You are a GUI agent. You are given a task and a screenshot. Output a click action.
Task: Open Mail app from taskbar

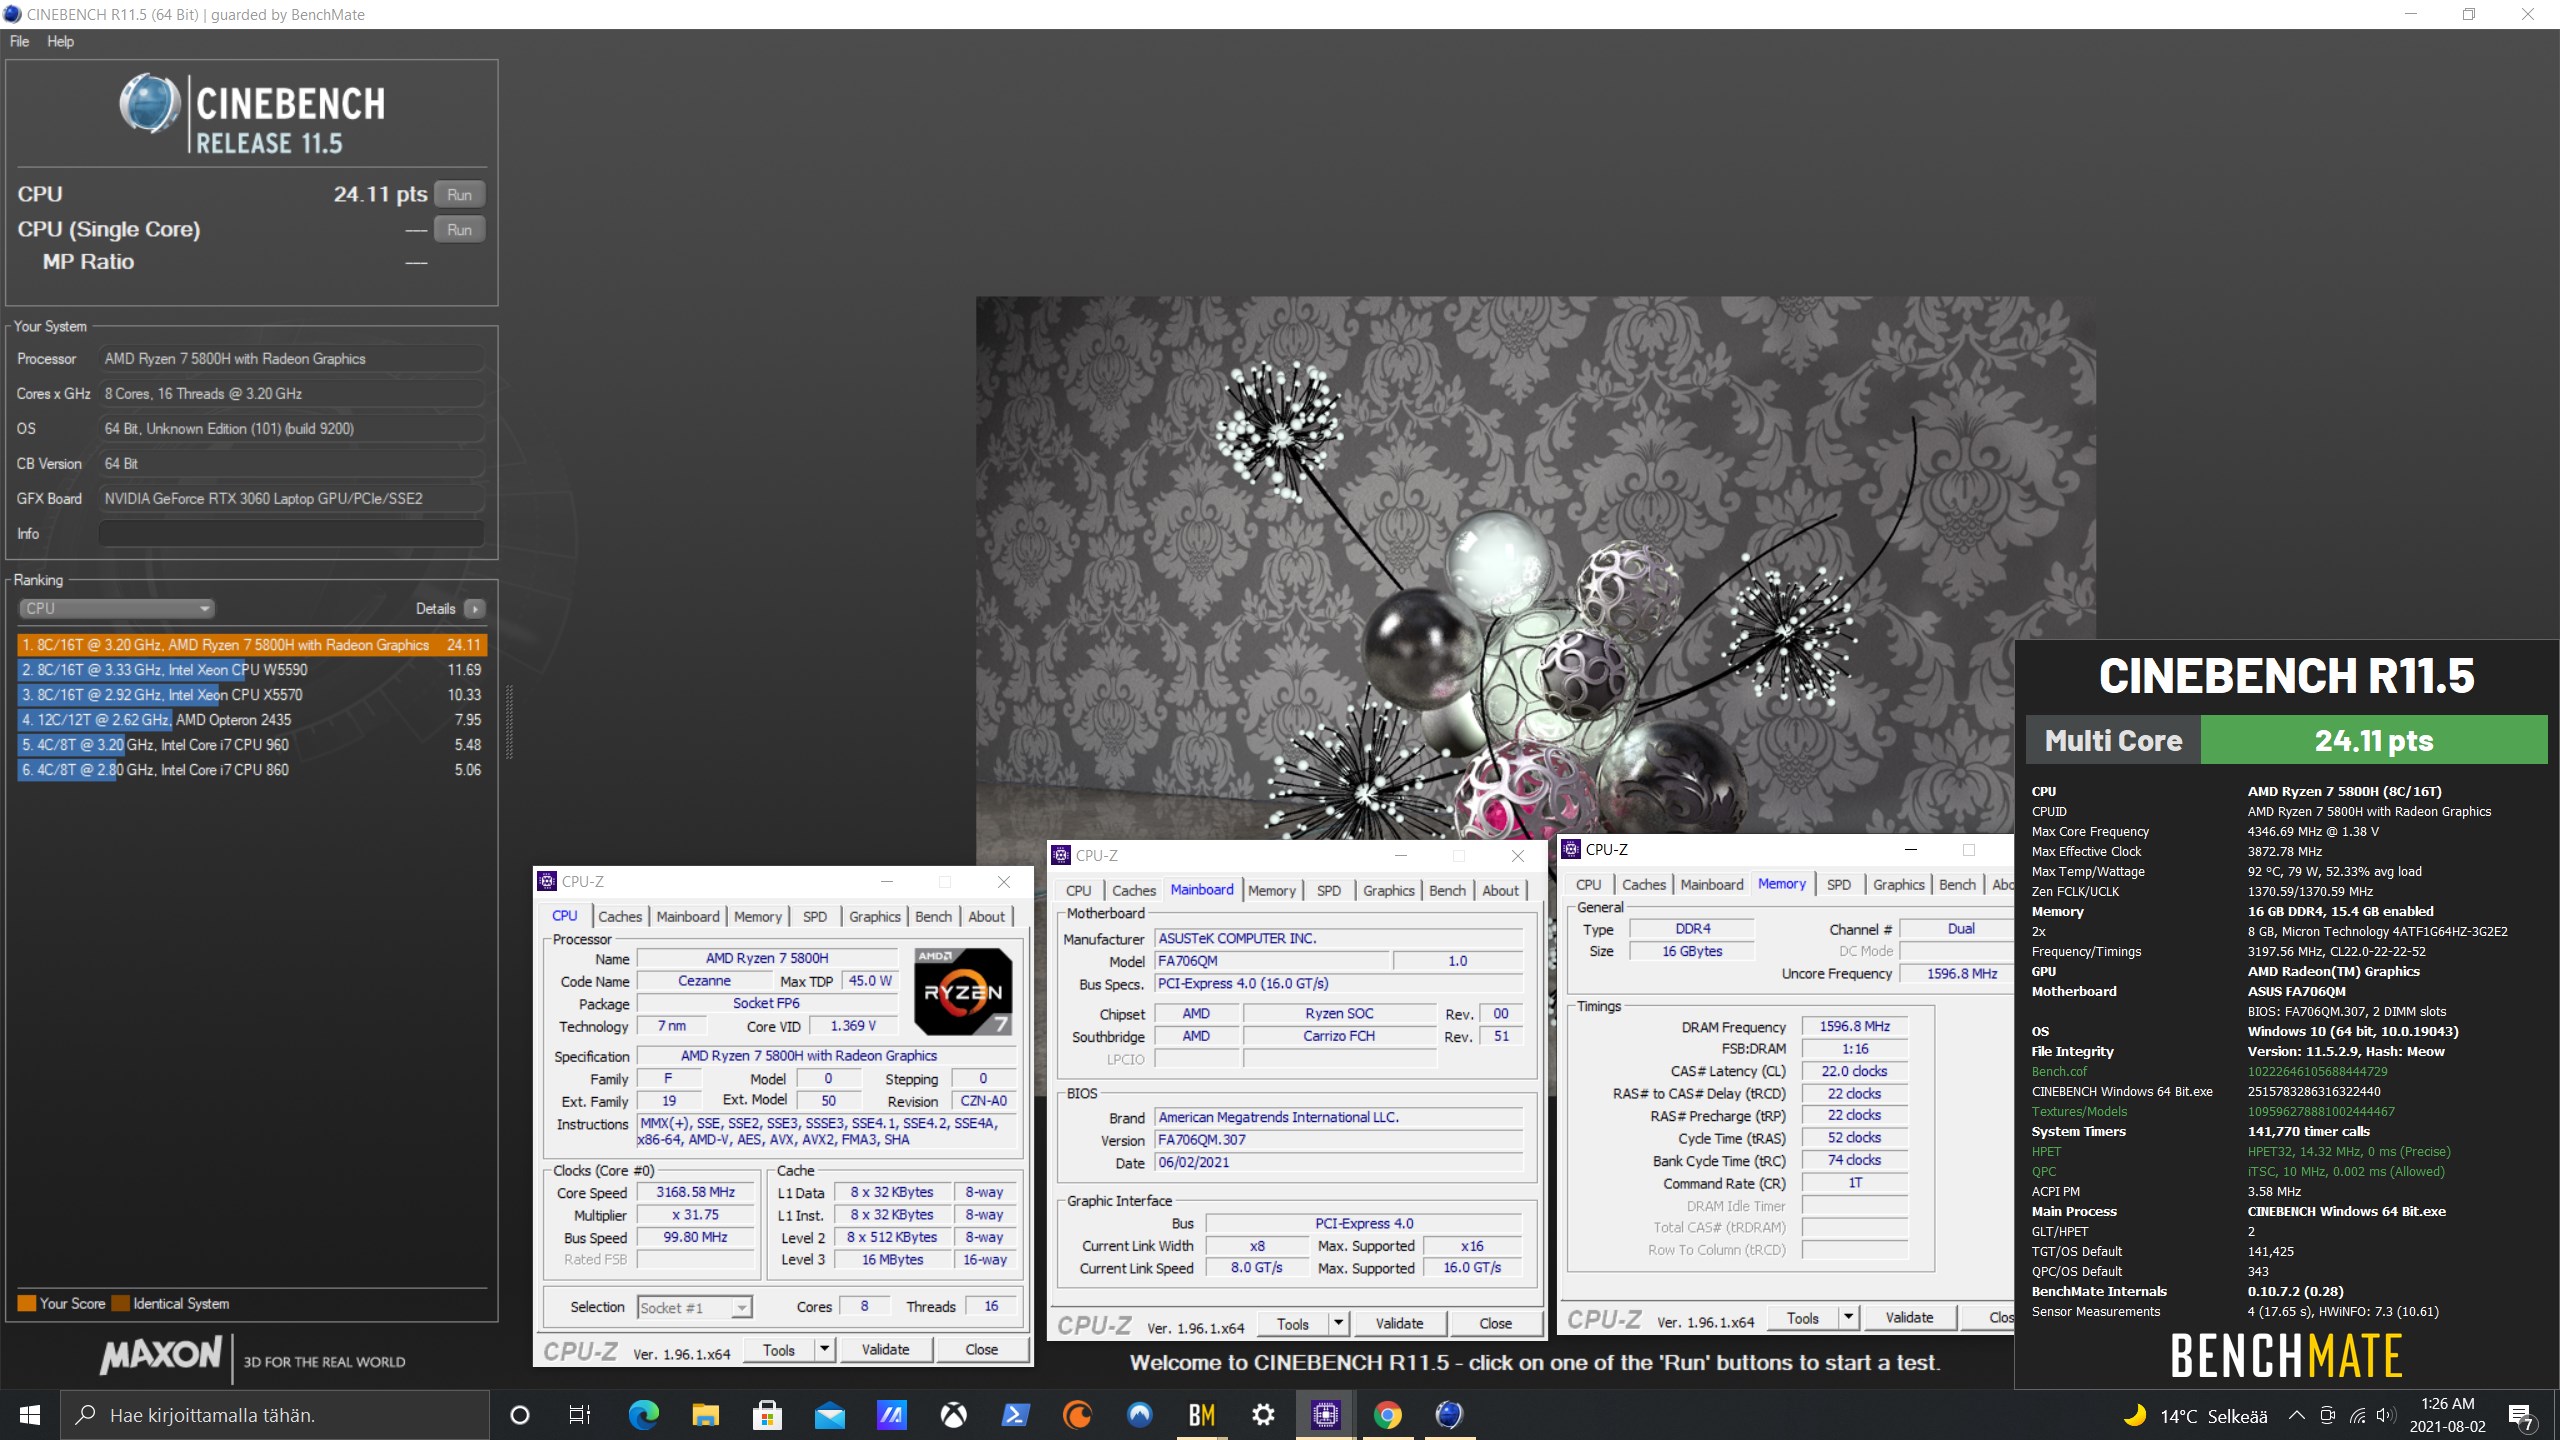[830, 1415]
